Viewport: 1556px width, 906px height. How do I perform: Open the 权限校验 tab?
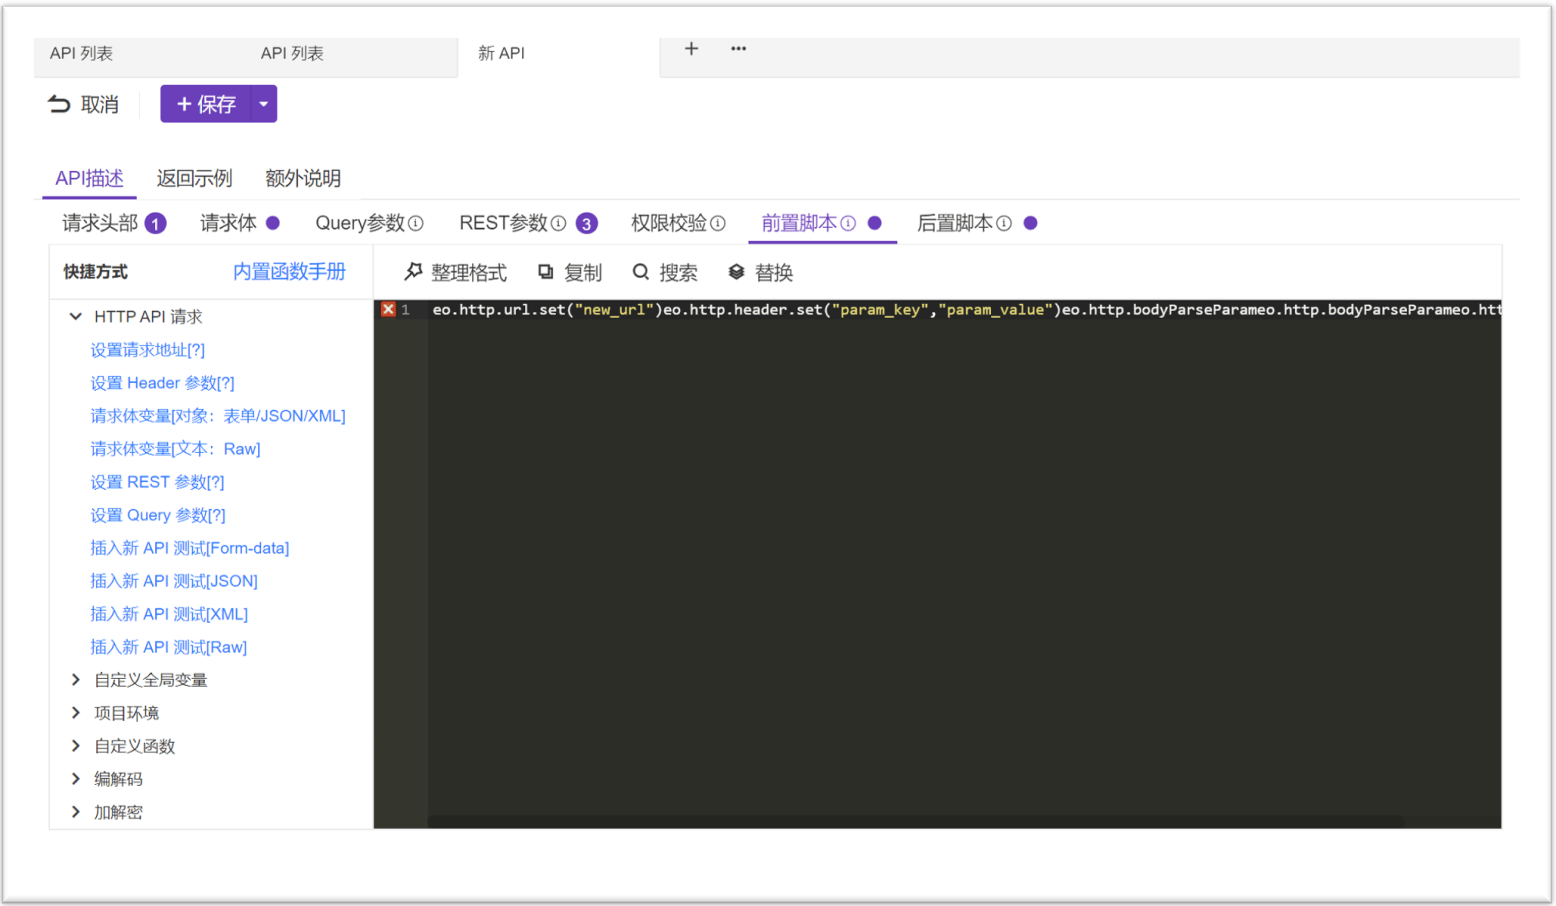668,223
